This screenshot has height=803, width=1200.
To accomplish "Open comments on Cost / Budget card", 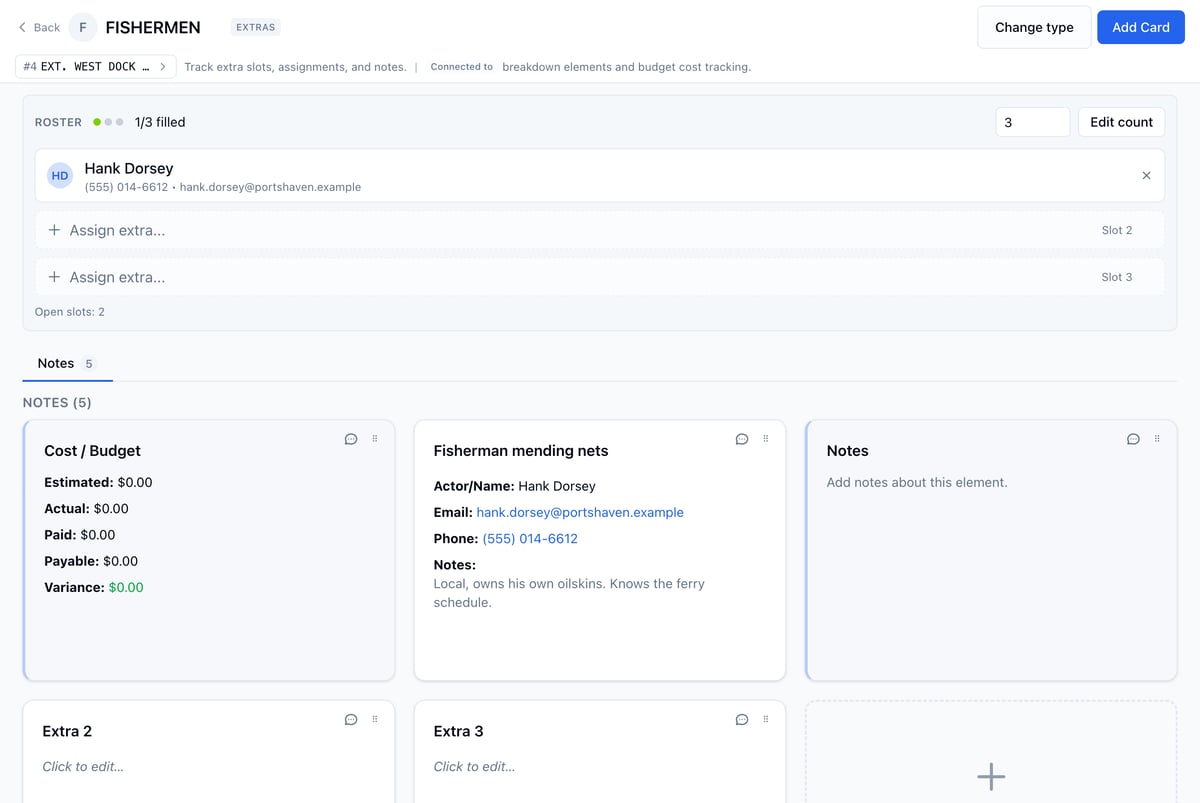I will click(x=351, y=439).
